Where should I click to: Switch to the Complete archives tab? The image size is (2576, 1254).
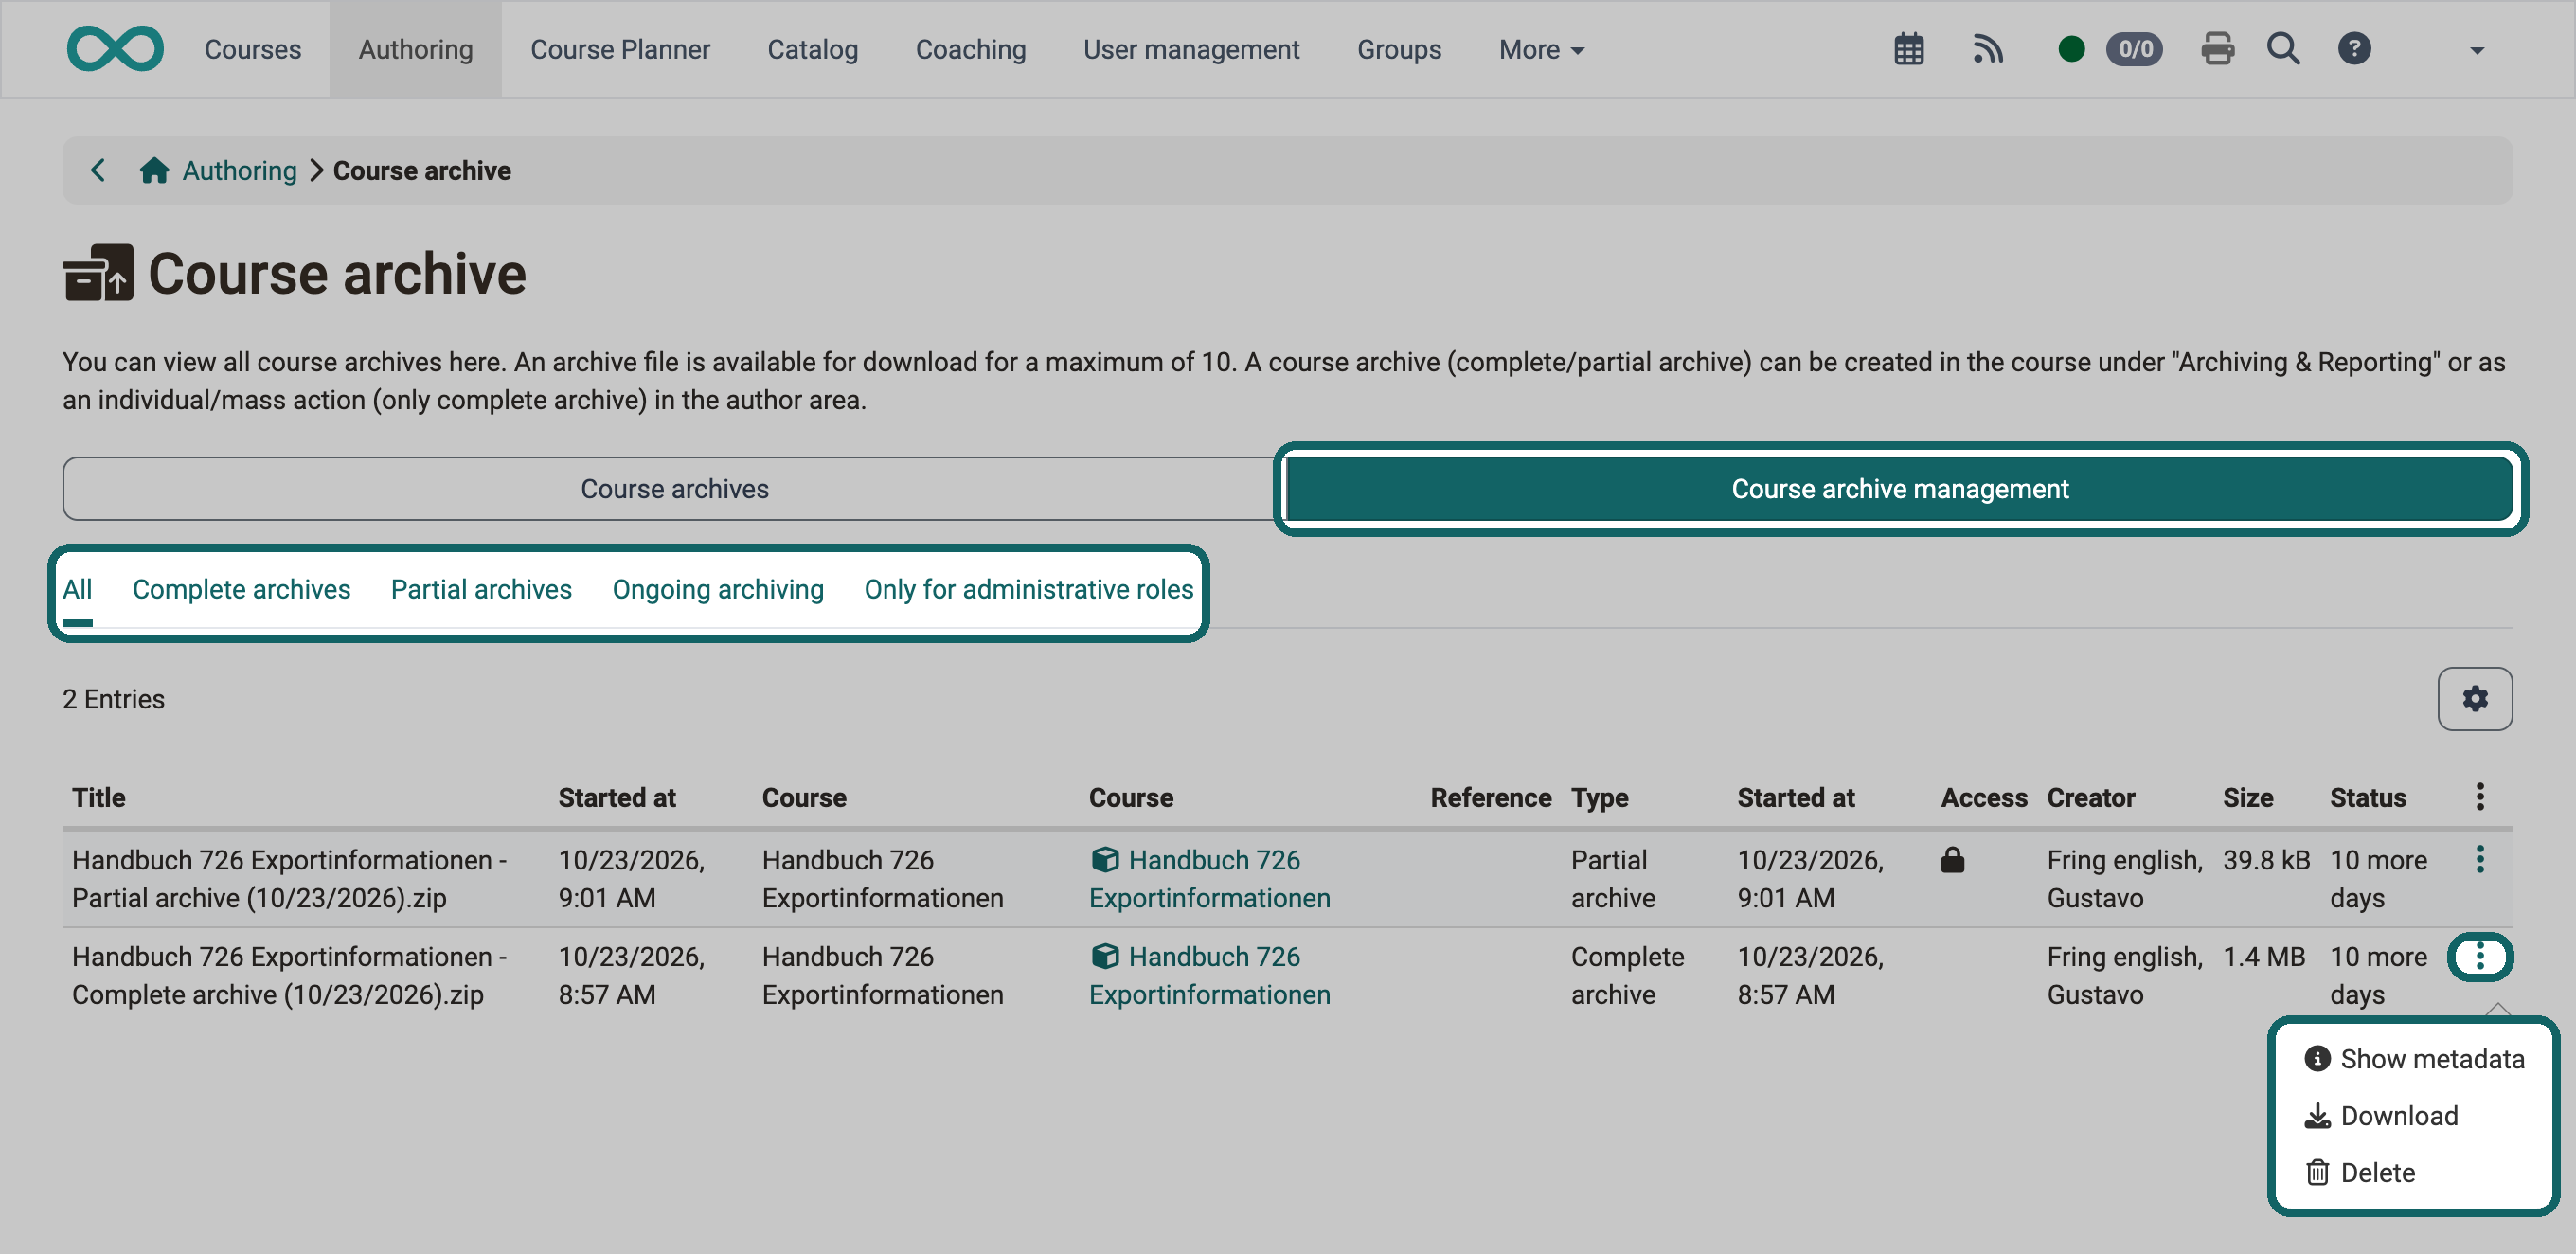pyautogui.click(x=241, y=589)
